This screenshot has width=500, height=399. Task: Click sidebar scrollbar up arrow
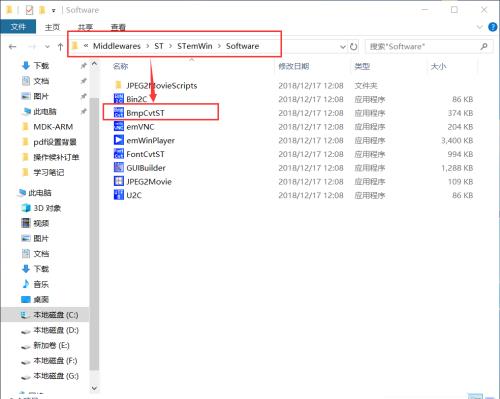(94, 63)
